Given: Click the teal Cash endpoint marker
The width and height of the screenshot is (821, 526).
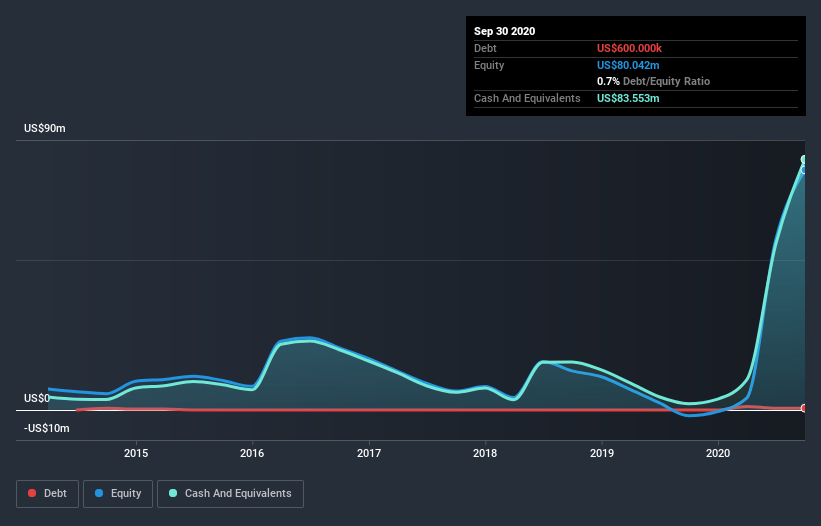Looking at the screenshot, I should [x=804, y=159].
